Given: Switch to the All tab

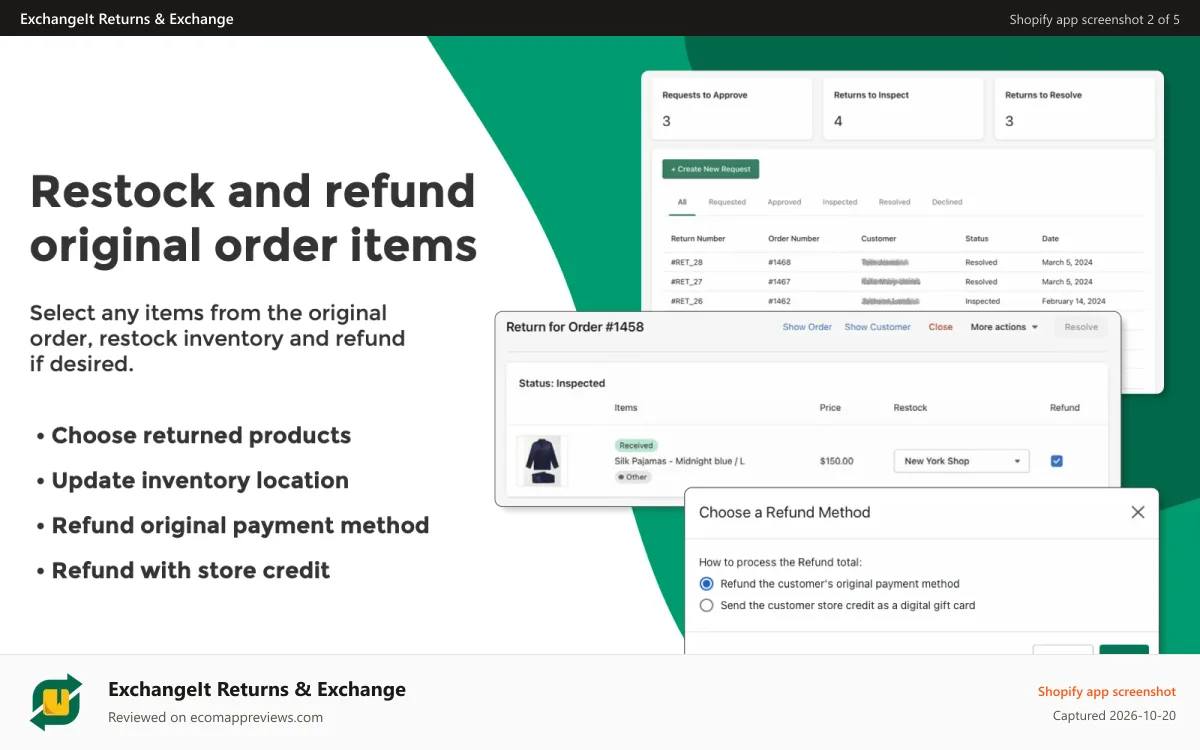Looking at the screenshot, I should (682, 202).
